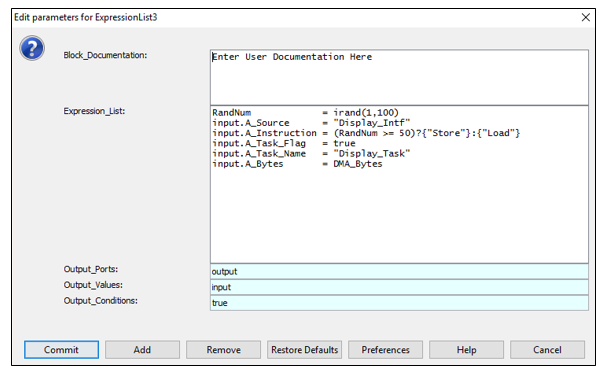Image resolution: width=607 pixels, height=374 pixels.
Task: Click the Expression_List label
Action: 94,111
